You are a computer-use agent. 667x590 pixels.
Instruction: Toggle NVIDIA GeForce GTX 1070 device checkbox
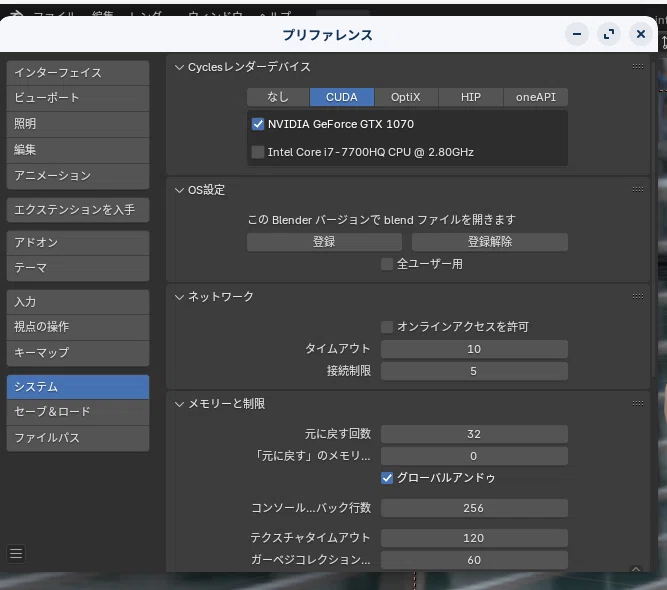[x=258, y=124]
